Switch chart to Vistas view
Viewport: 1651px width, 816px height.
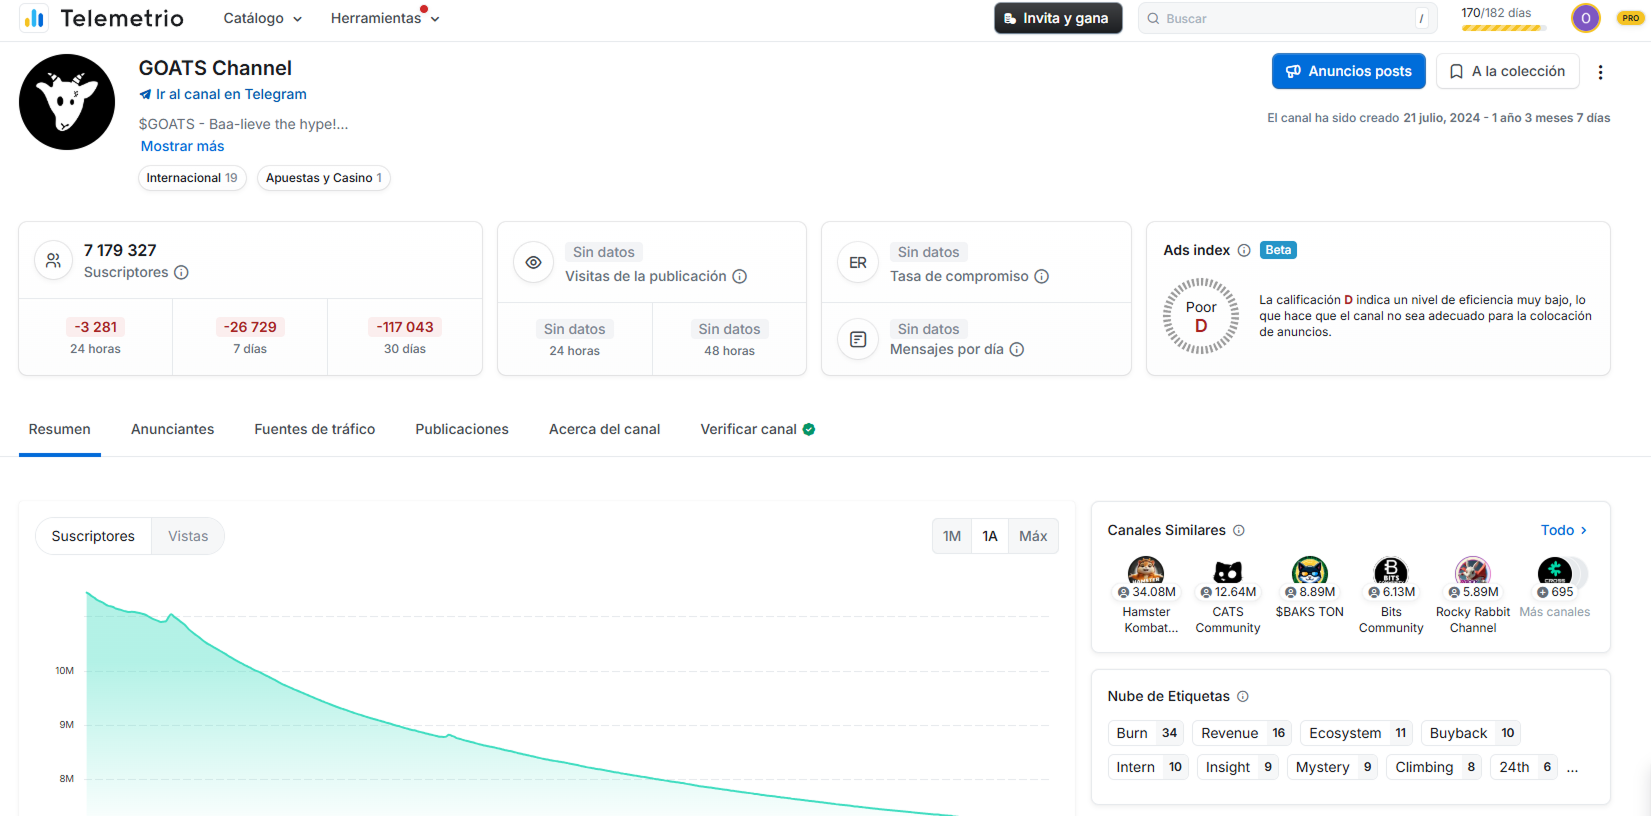click(x=188, y=536)
